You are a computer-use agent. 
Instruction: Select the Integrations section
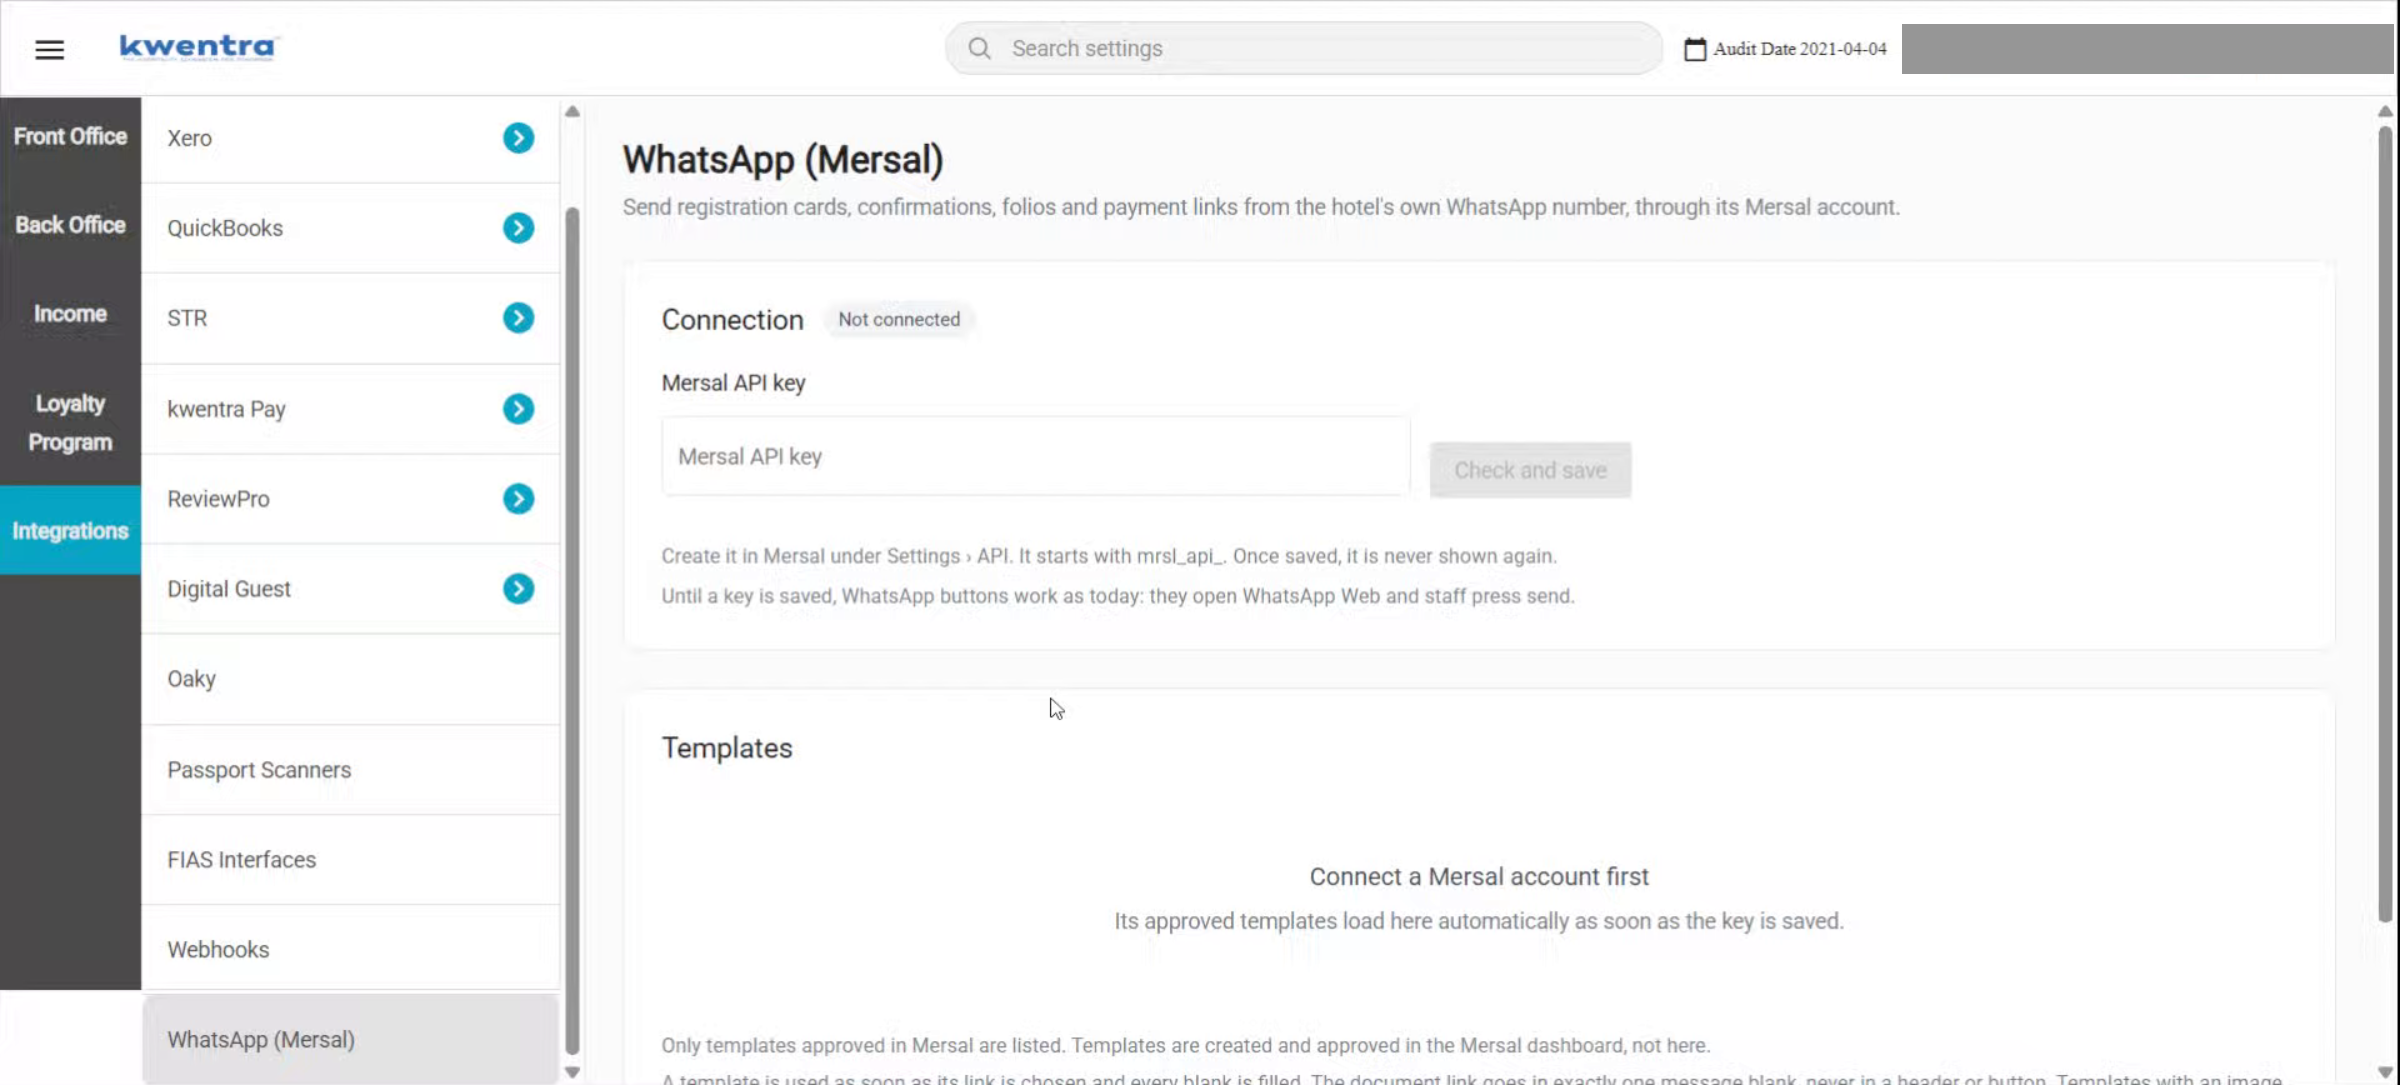click(x=70, y=531)
